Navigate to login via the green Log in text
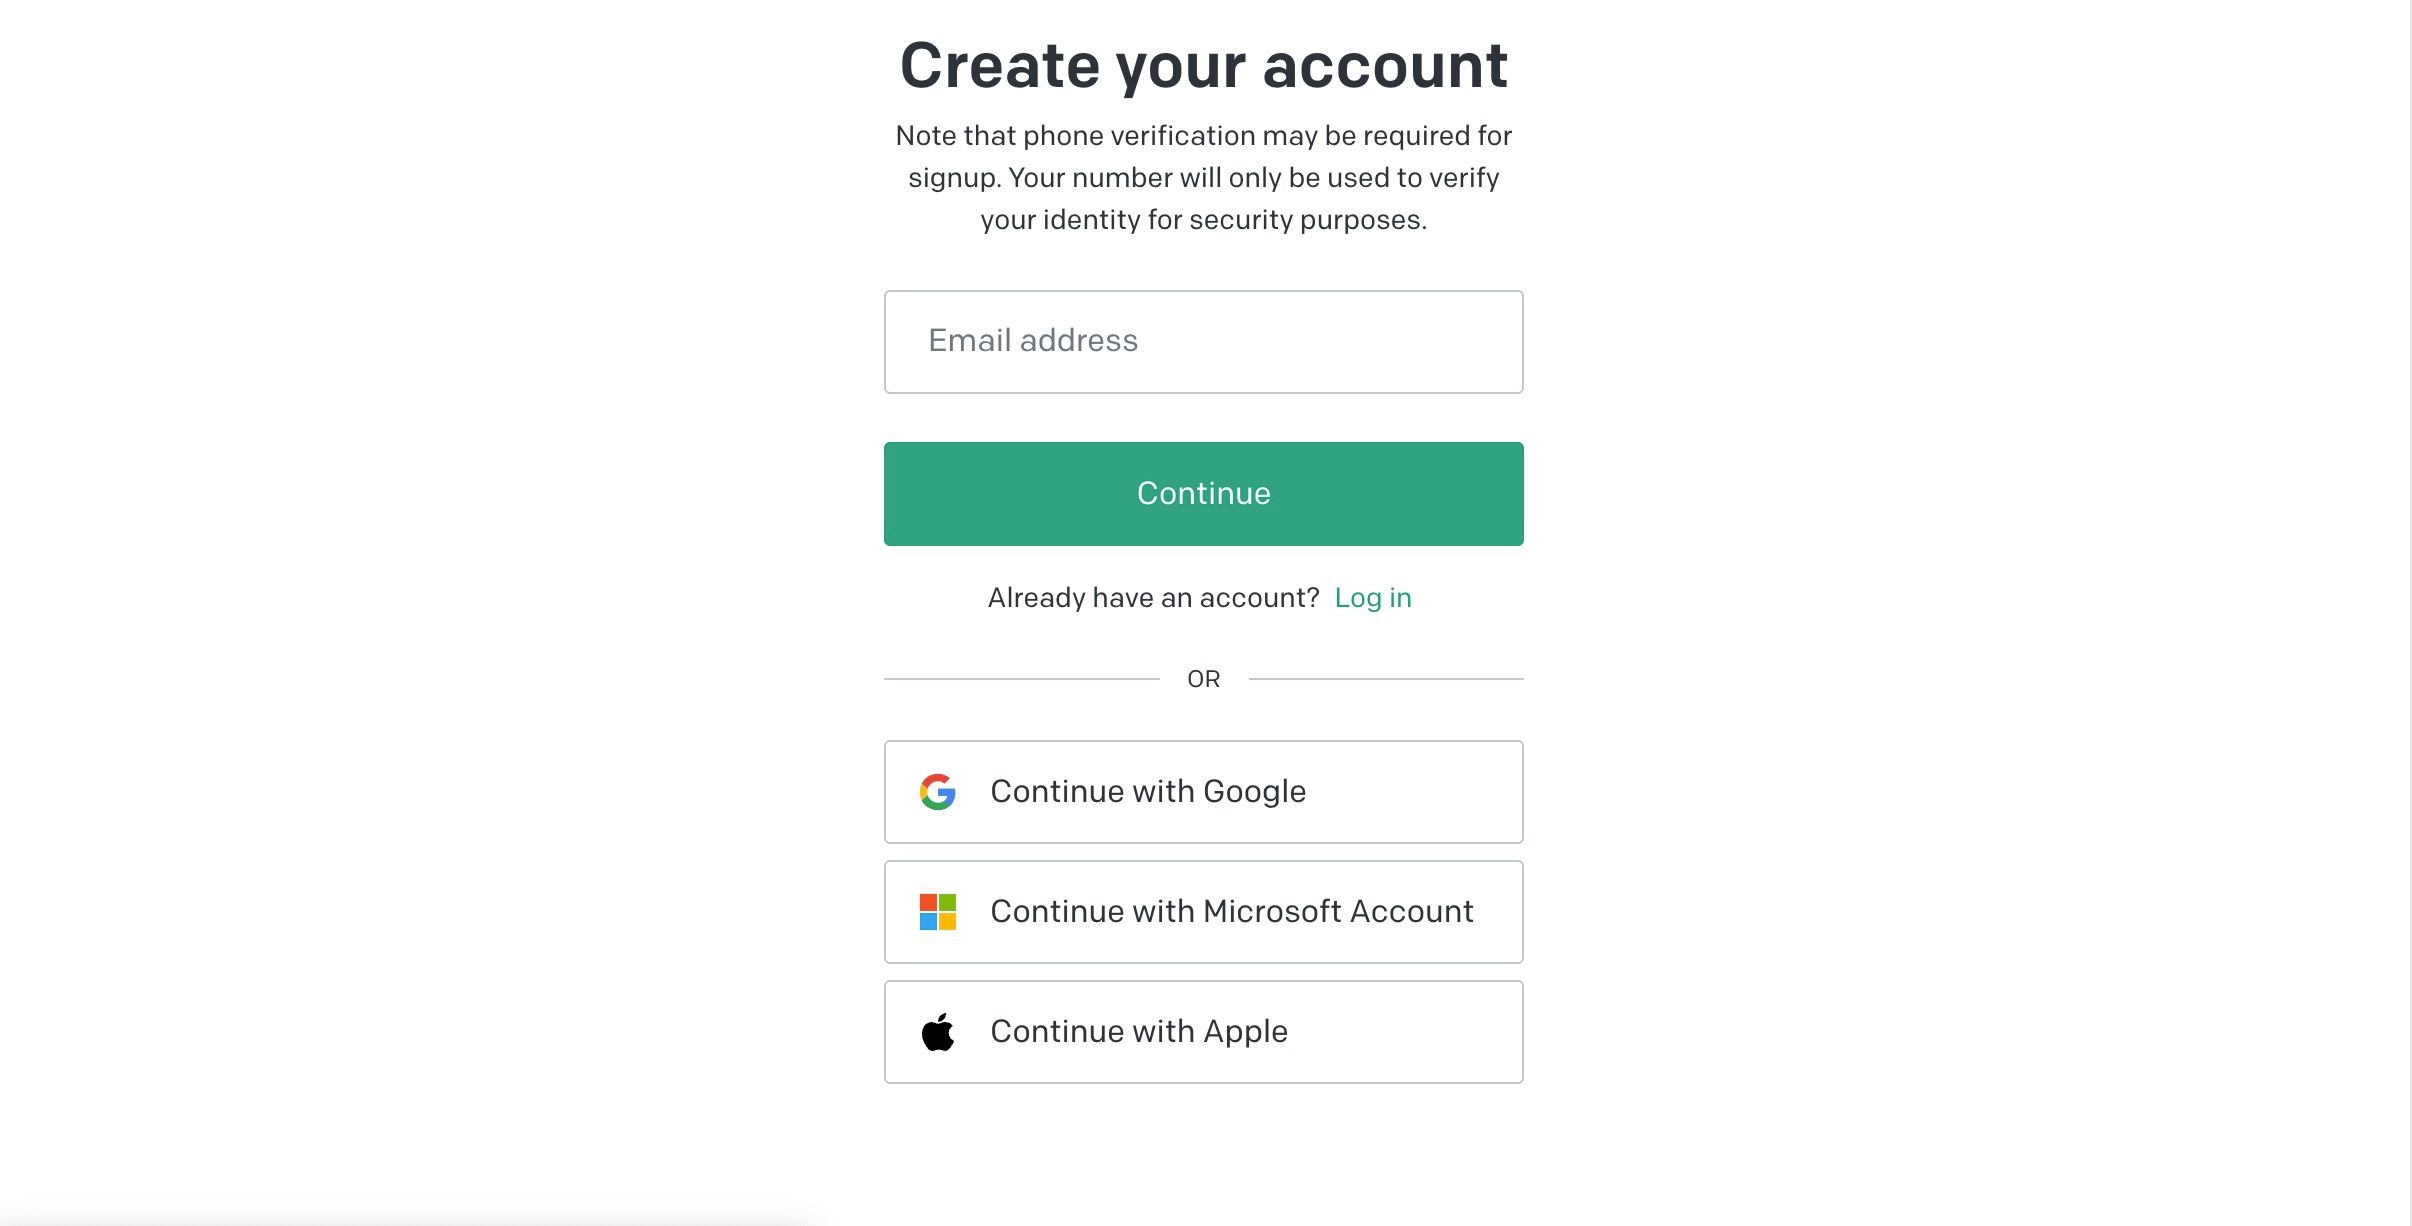The height and width of the screenshot is (1226, 2412). coord(1373,597)
